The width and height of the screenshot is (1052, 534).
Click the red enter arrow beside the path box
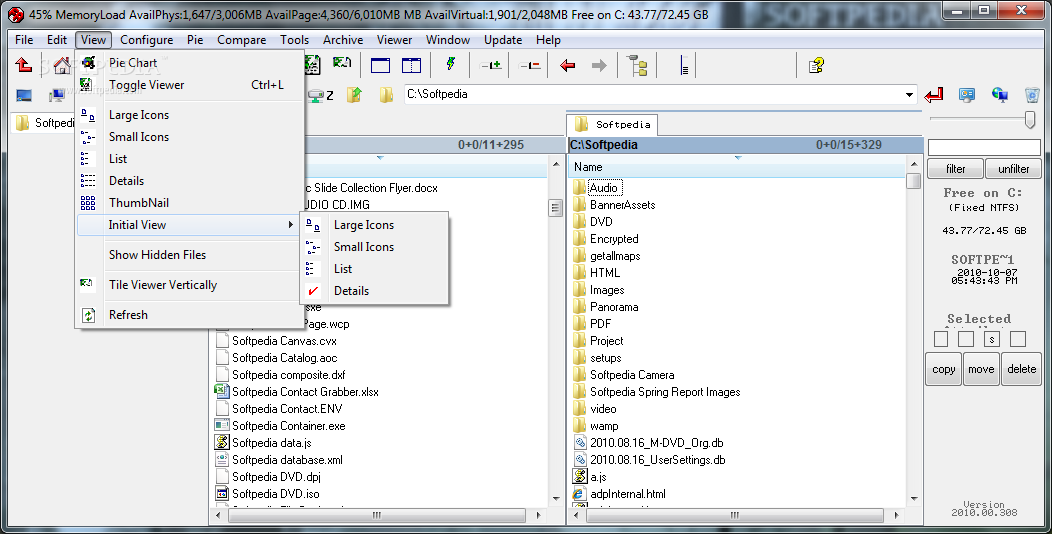933,95
